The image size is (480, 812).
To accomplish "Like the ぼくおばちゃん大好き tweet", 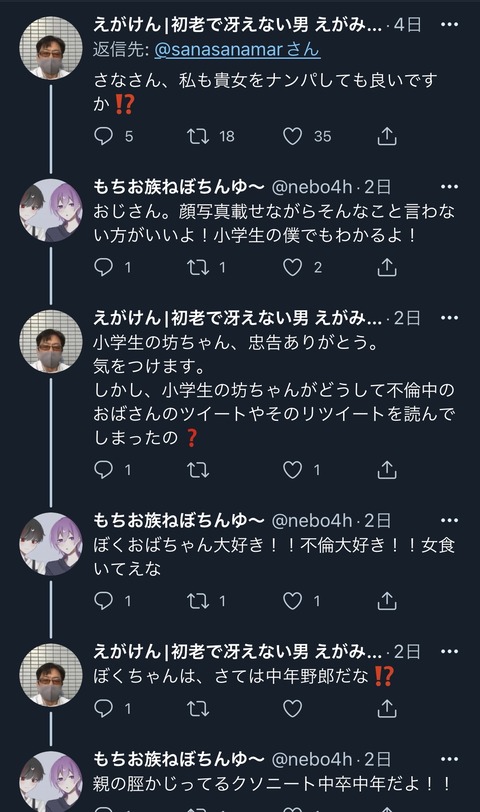I will click(x=293, y=601).
